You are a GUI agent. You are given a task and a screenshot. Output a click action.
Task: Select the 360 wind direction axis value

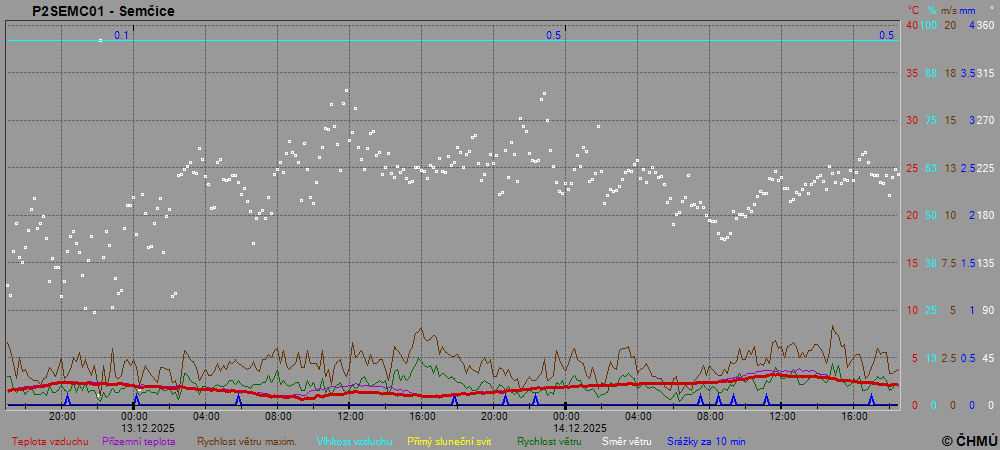pyautogui.click(x=985, y=25)
